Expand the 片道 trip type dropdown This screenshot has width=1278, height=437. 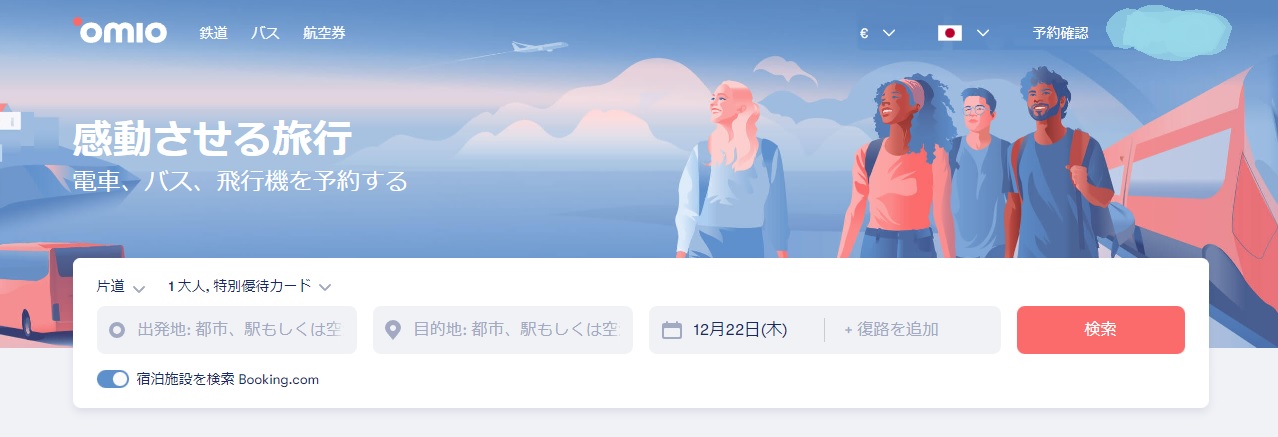point(121,287)
